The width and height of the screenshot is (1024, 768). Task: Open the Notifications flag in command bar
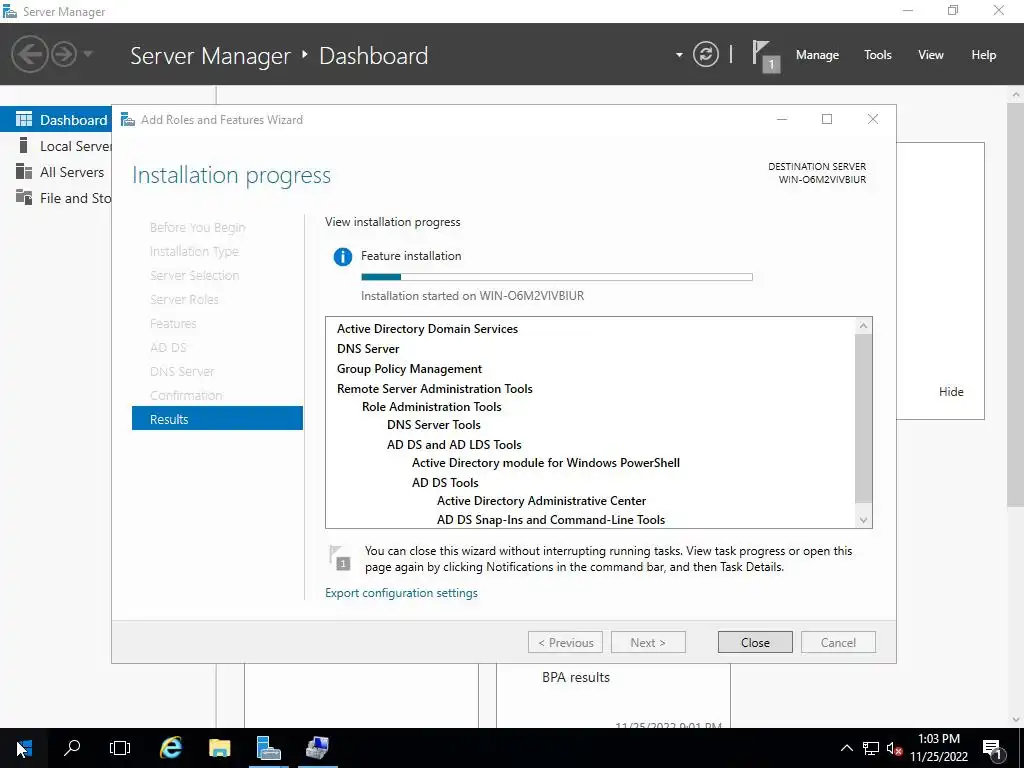click(x=765, y=56)
